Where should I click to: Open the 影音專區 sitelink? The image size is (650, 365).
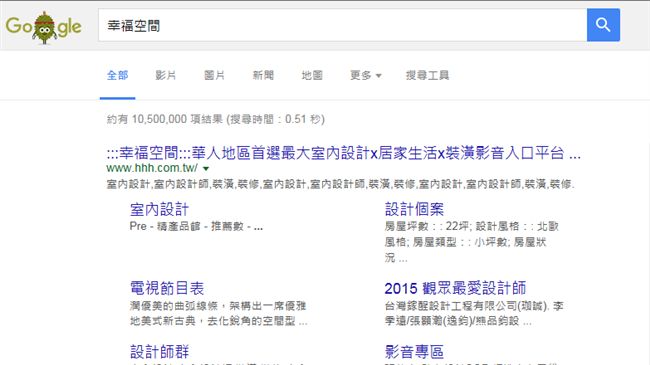[x=414, y=352]
